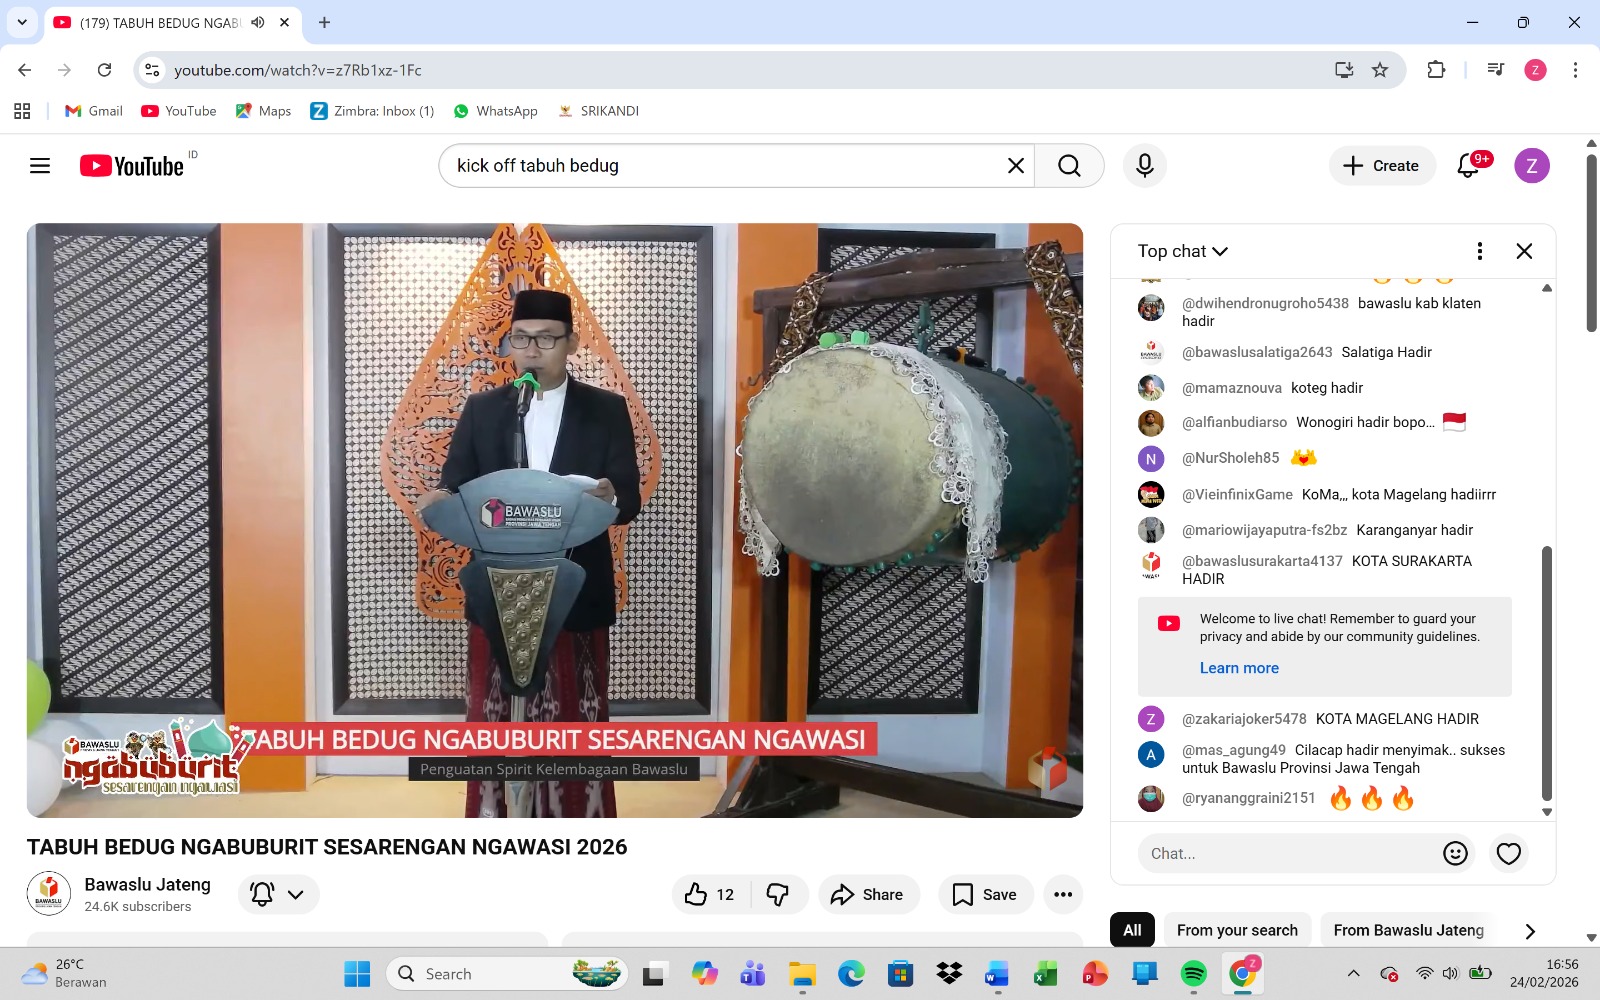Image resolution: width=1600 pixels, height=1000 pixels.
Task: Open Gmail bookmark
Action: click(94, 111)
